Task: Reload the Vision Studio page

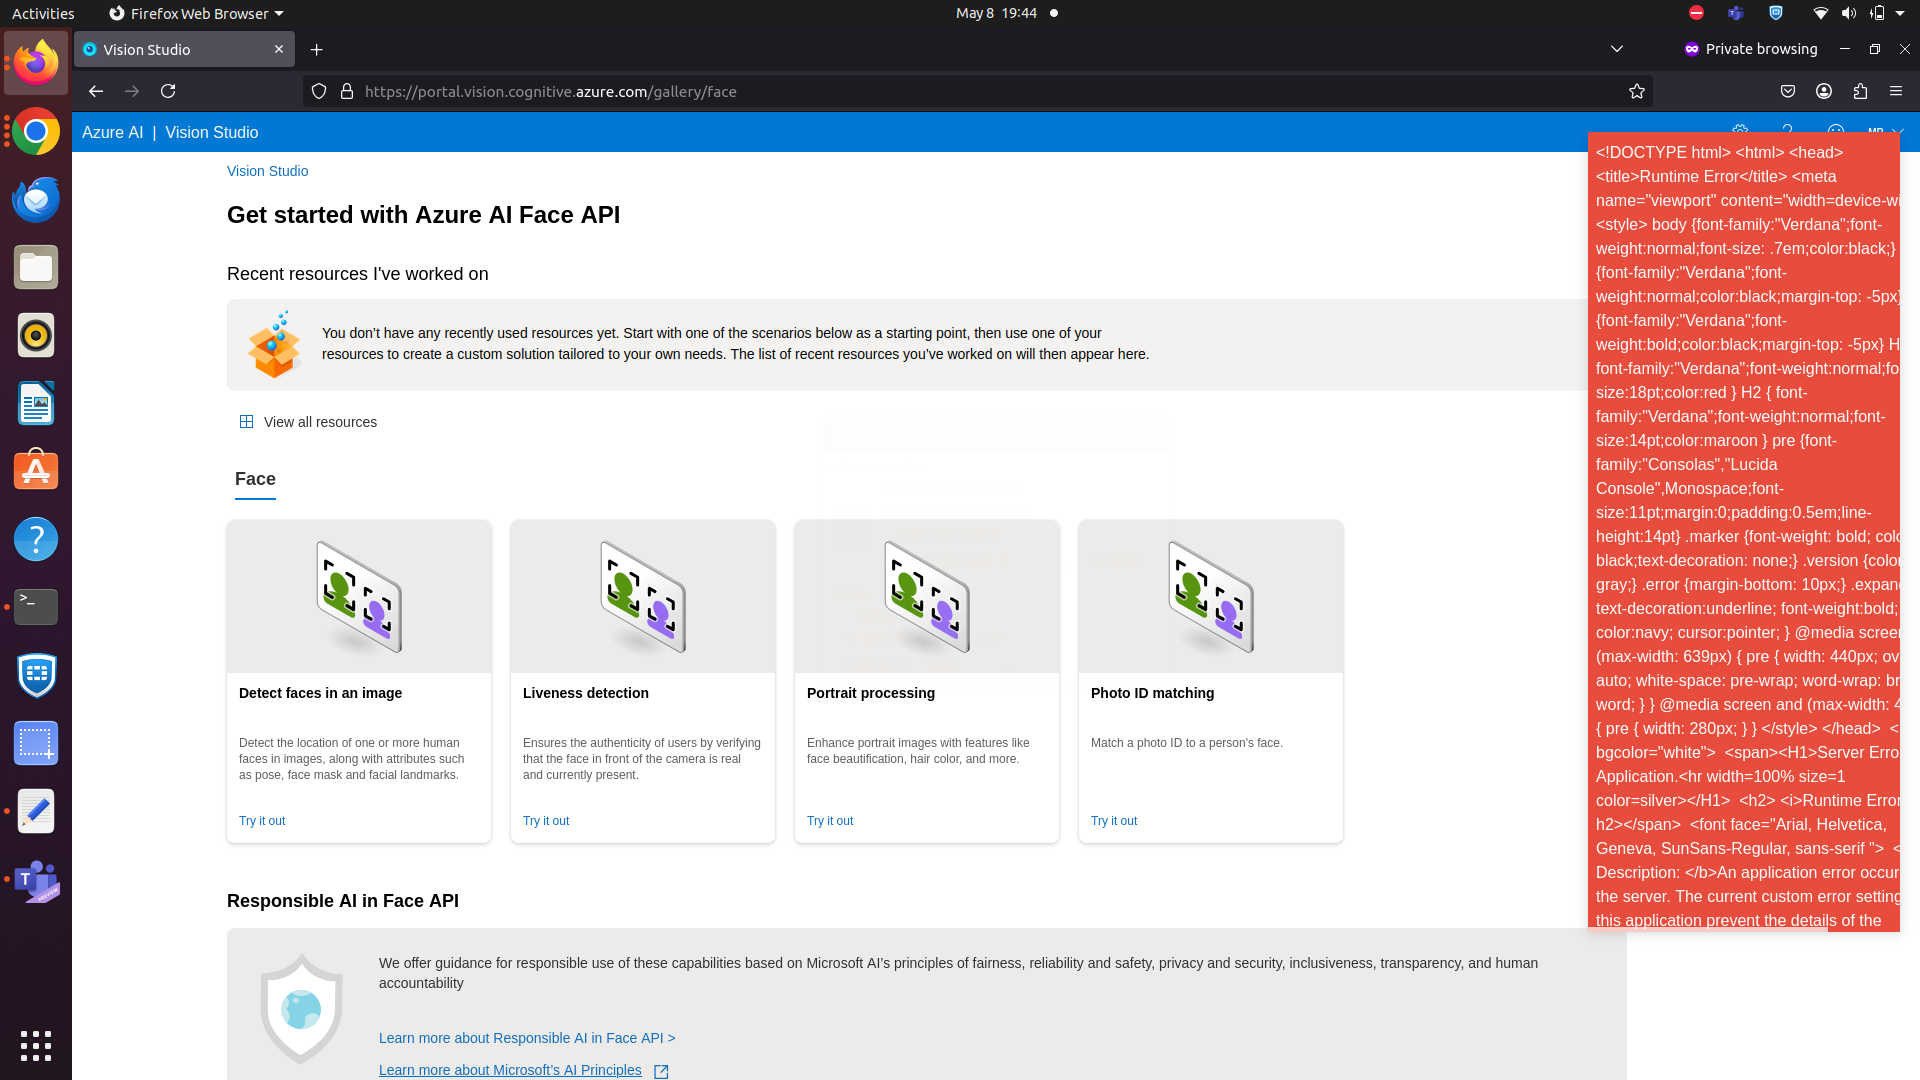Action: pyautogui.click(x=168, y=91)
